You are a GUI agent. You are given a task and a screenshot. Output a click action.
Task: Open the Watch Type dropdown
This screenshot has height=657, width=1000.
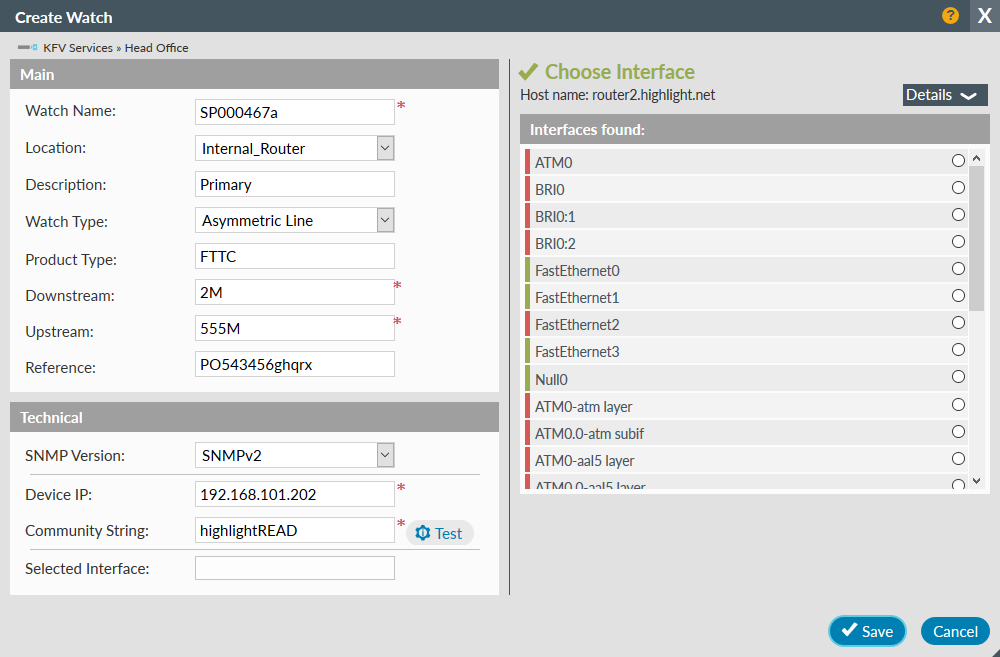(383, 220)
